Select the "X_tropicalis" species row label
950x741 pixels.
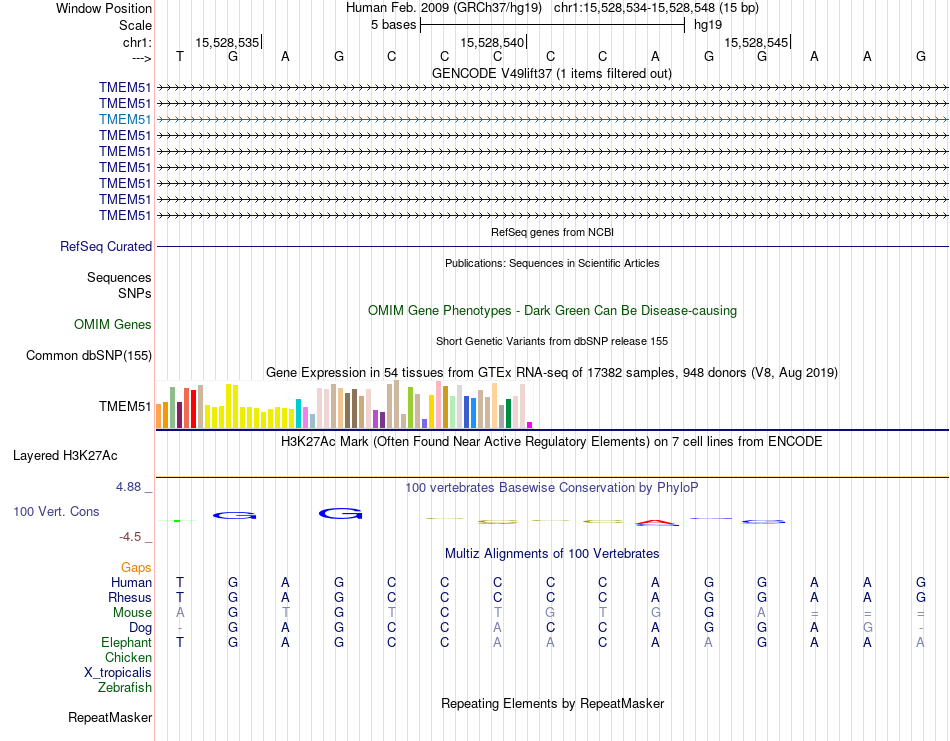click(118, 673)
